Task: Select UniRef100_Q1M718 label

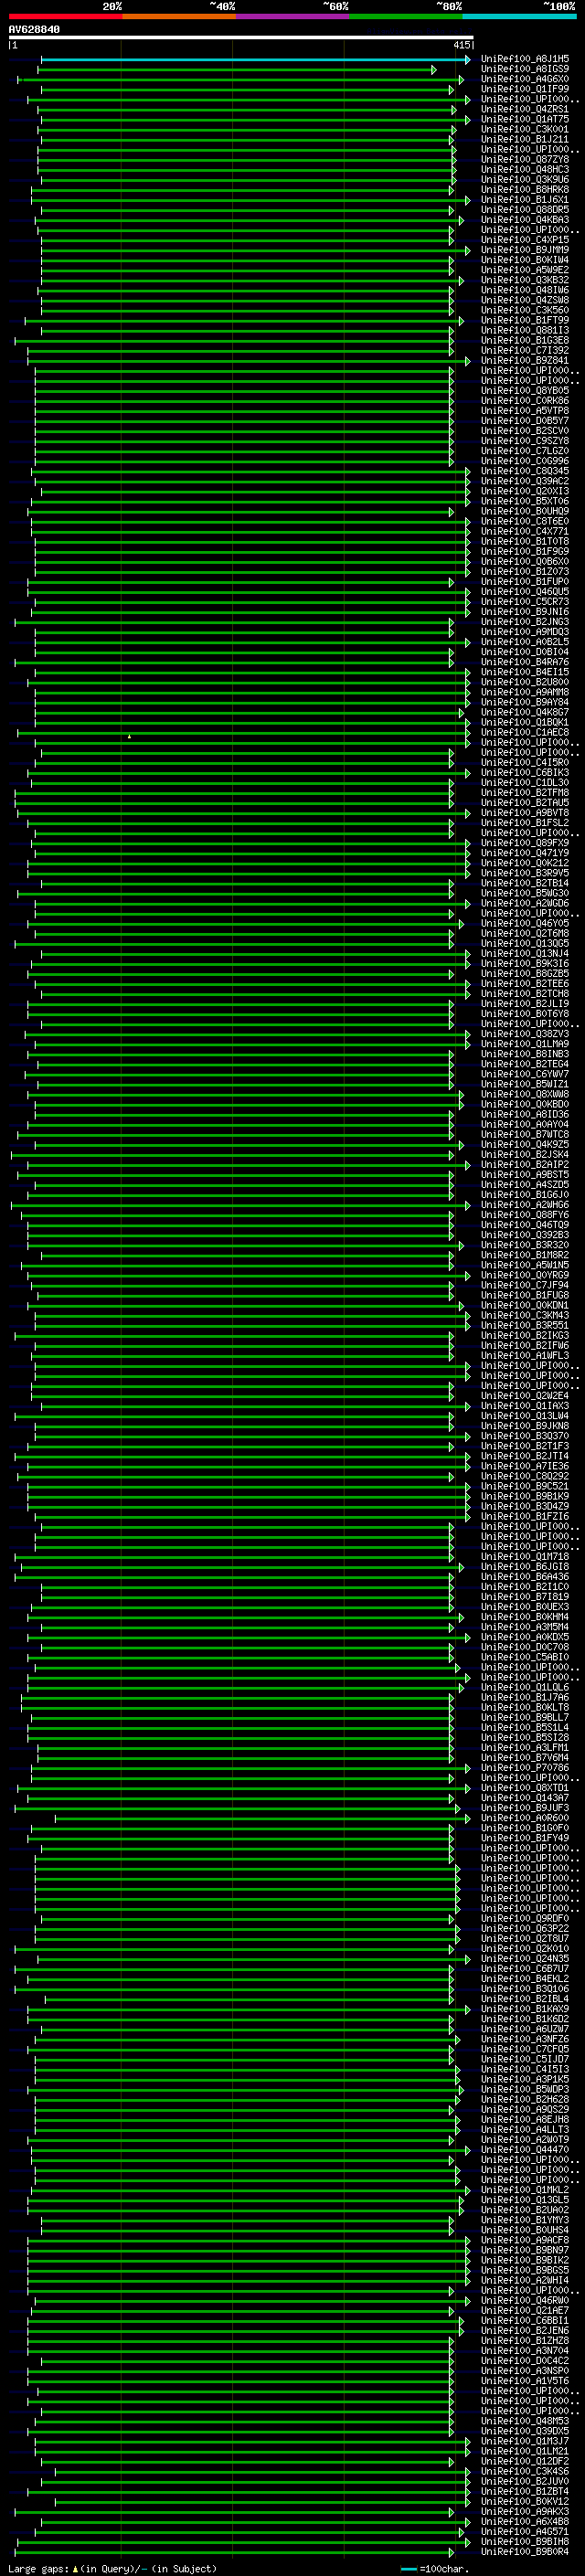Action: (525, 1556)
